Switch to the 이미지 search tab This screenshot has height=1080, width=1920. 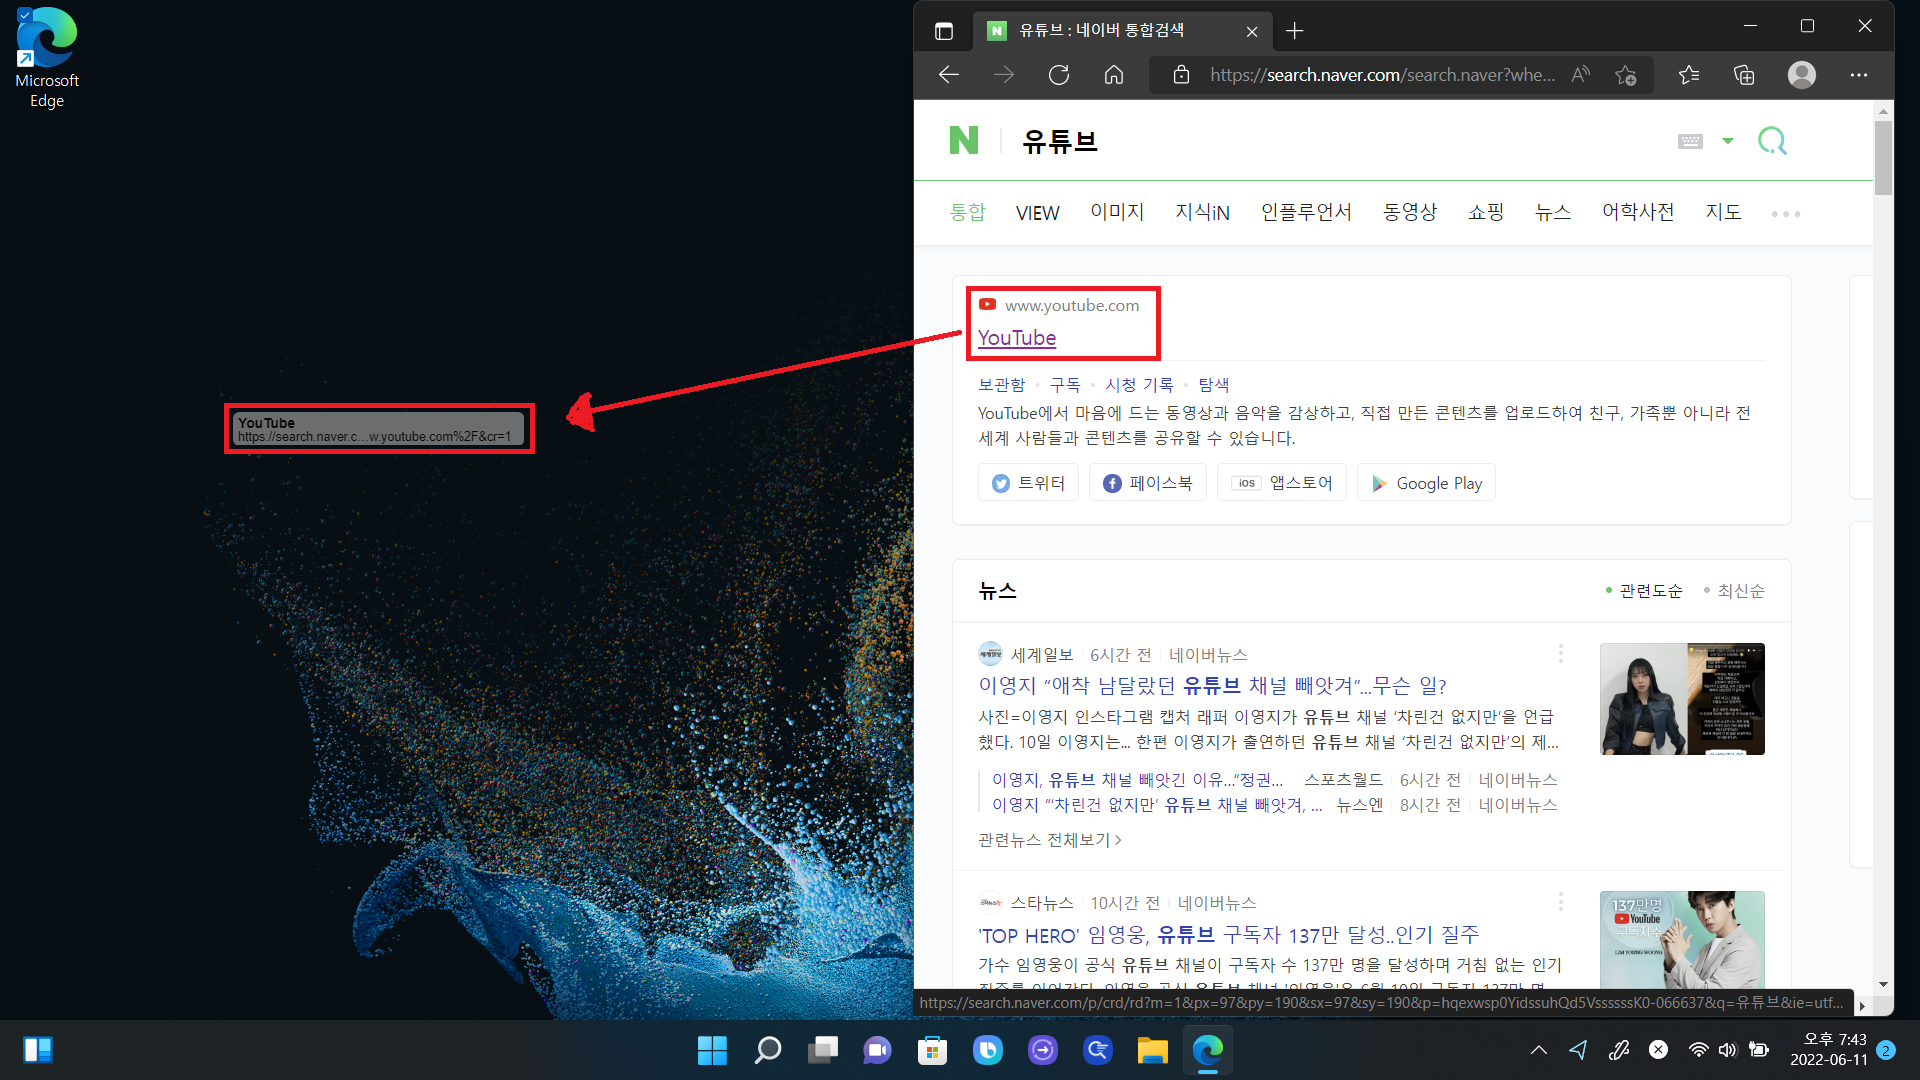pos(1116,212)
